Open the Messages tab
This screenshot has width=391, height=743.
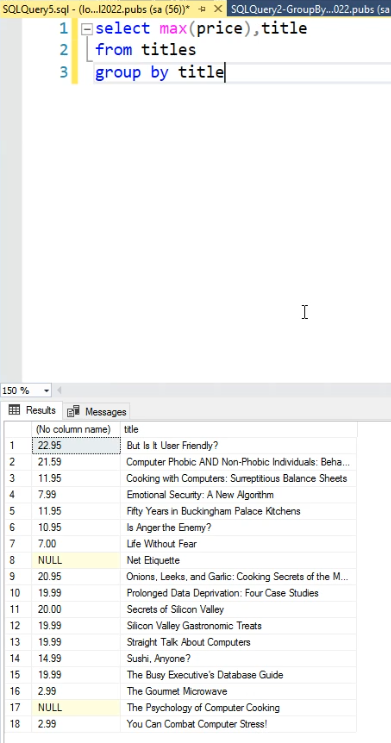[97, 412]
